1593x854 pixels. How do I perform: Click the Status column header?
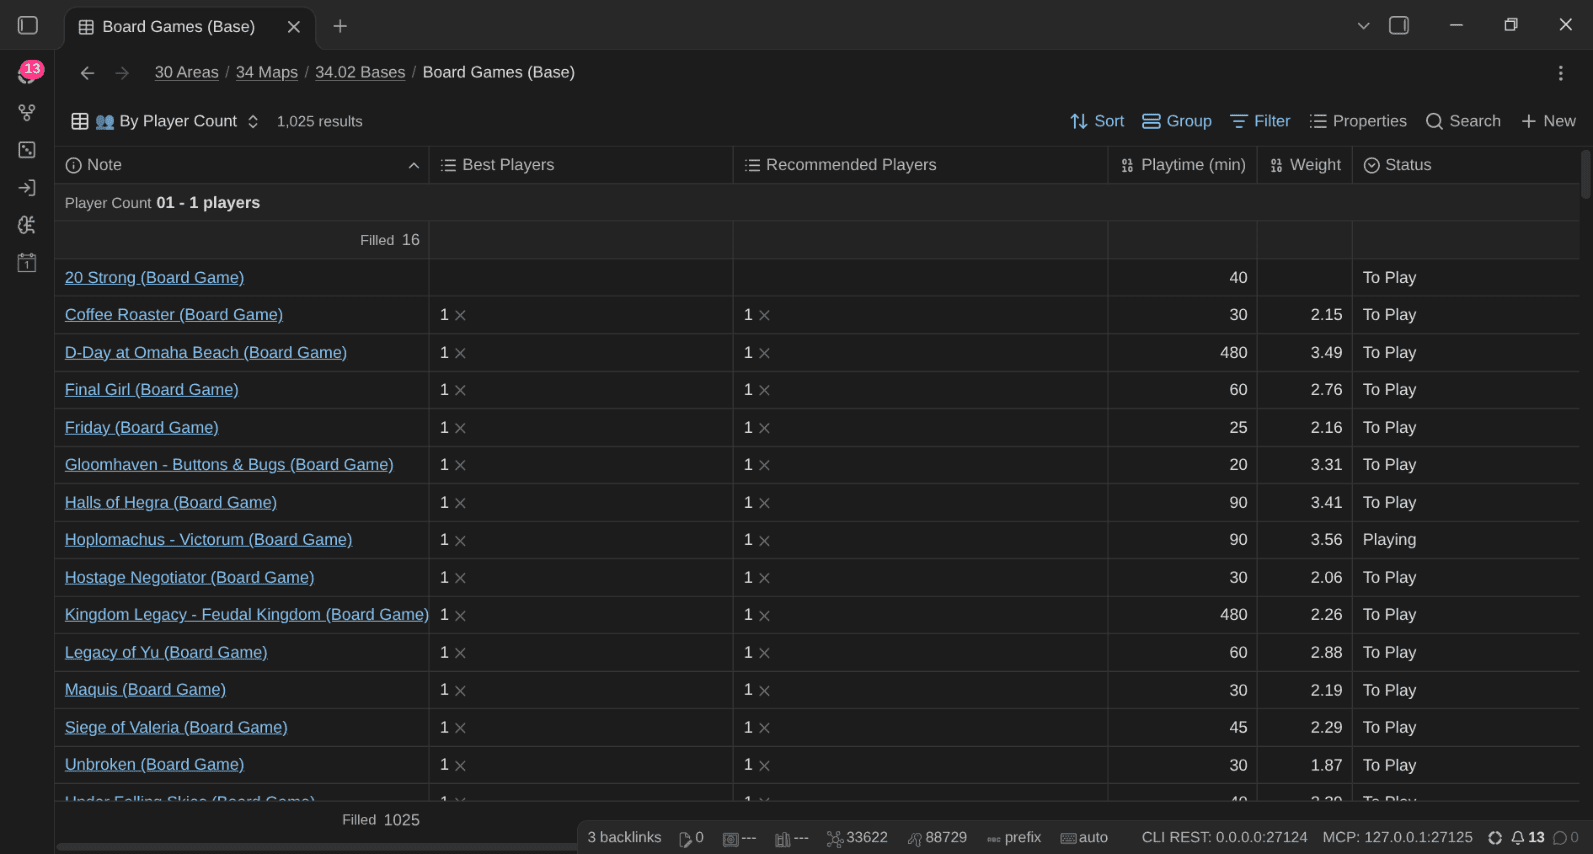1466,165
